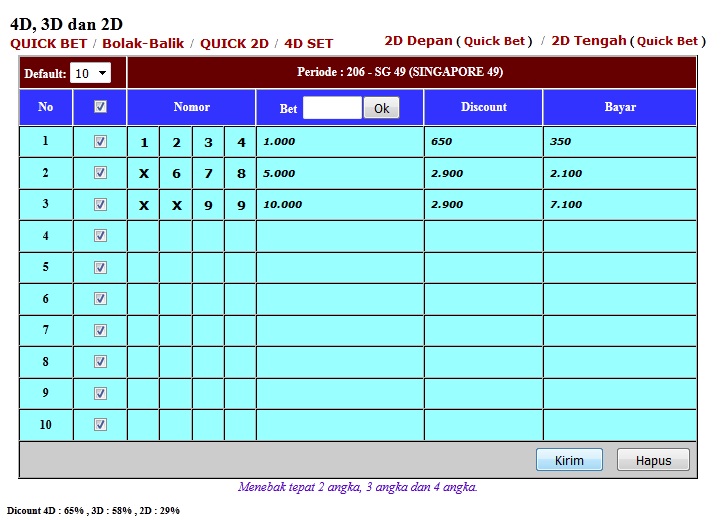Image resolution: width=721 pixels, height=520 pixels.
Task: Open Quick Bet beside 2D Tengah
Action: 667,41
